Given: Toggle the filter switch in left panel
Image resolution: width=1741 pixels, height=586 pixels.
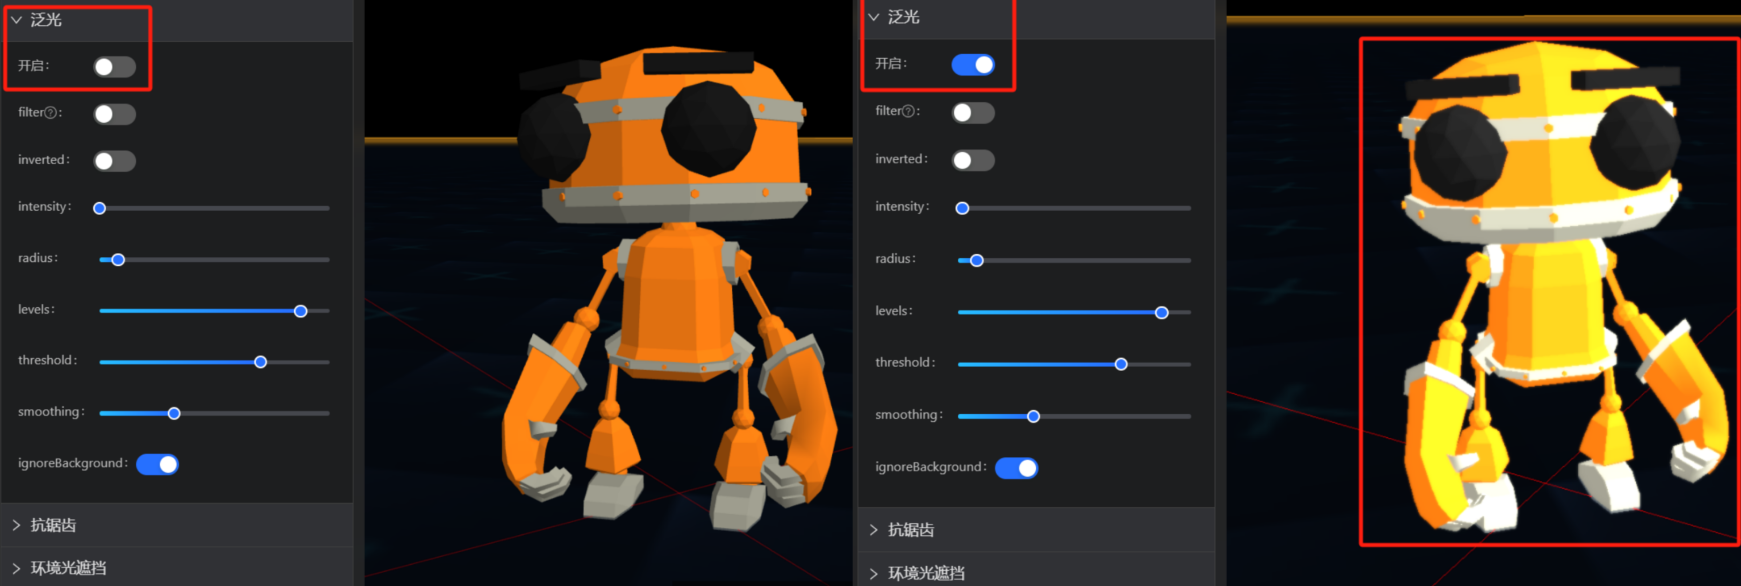Looking at the screenshot, I should [114, 114].
